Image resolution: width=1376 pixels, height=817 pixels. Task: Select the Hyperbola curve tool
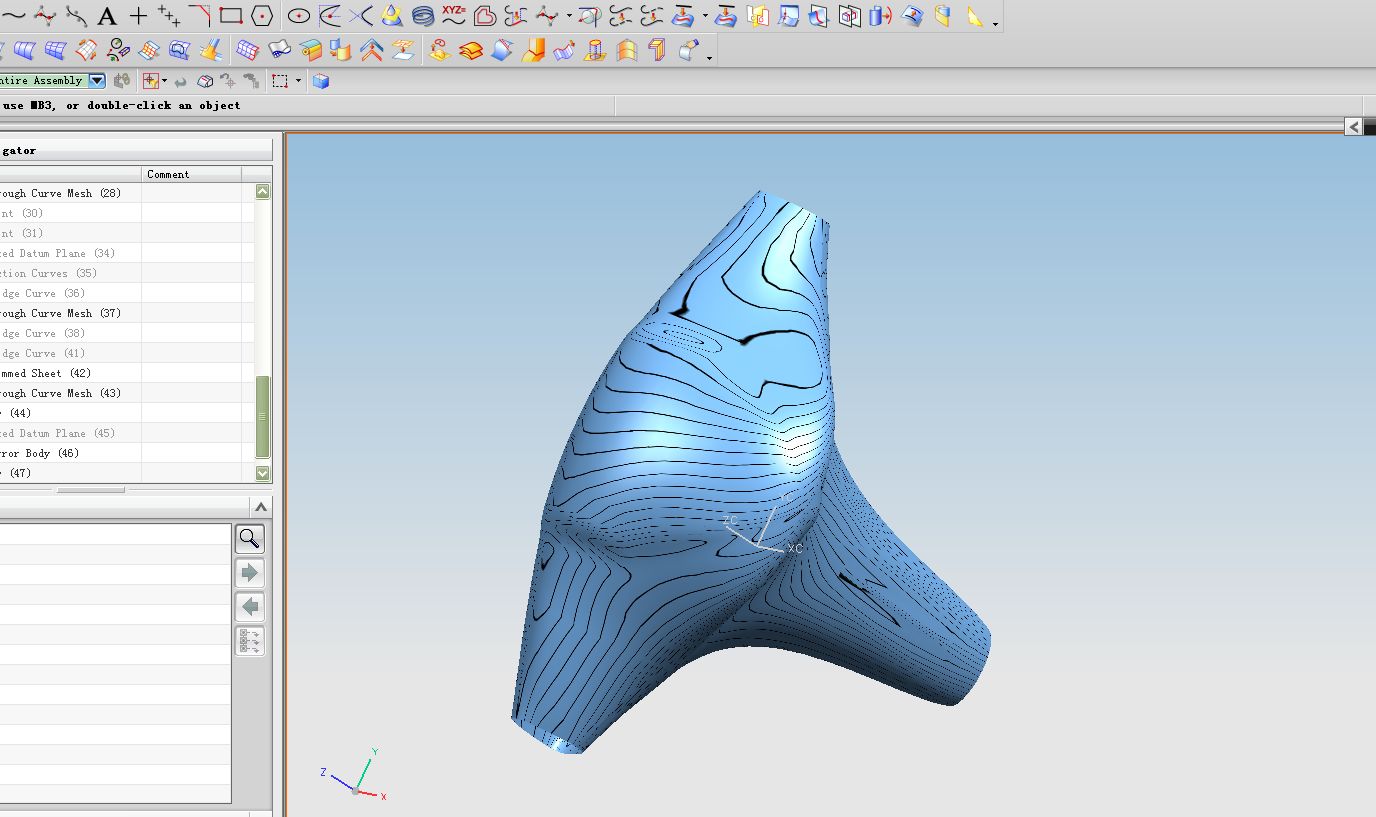pos(361,16)
